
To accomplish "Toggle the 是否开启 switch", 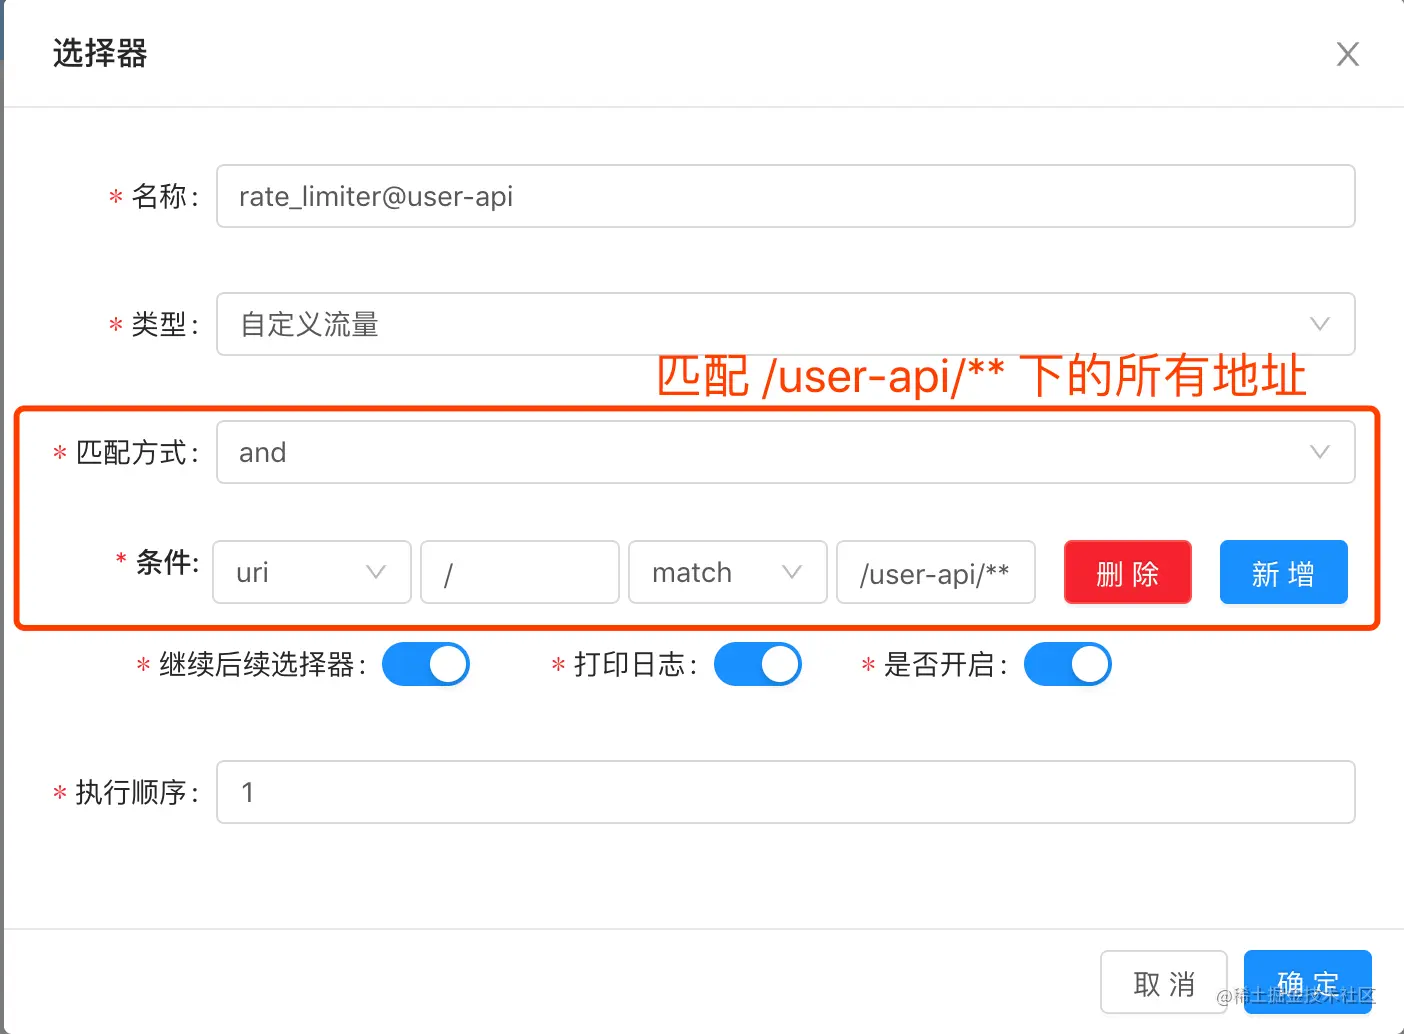I will (x=1067, y=663).
